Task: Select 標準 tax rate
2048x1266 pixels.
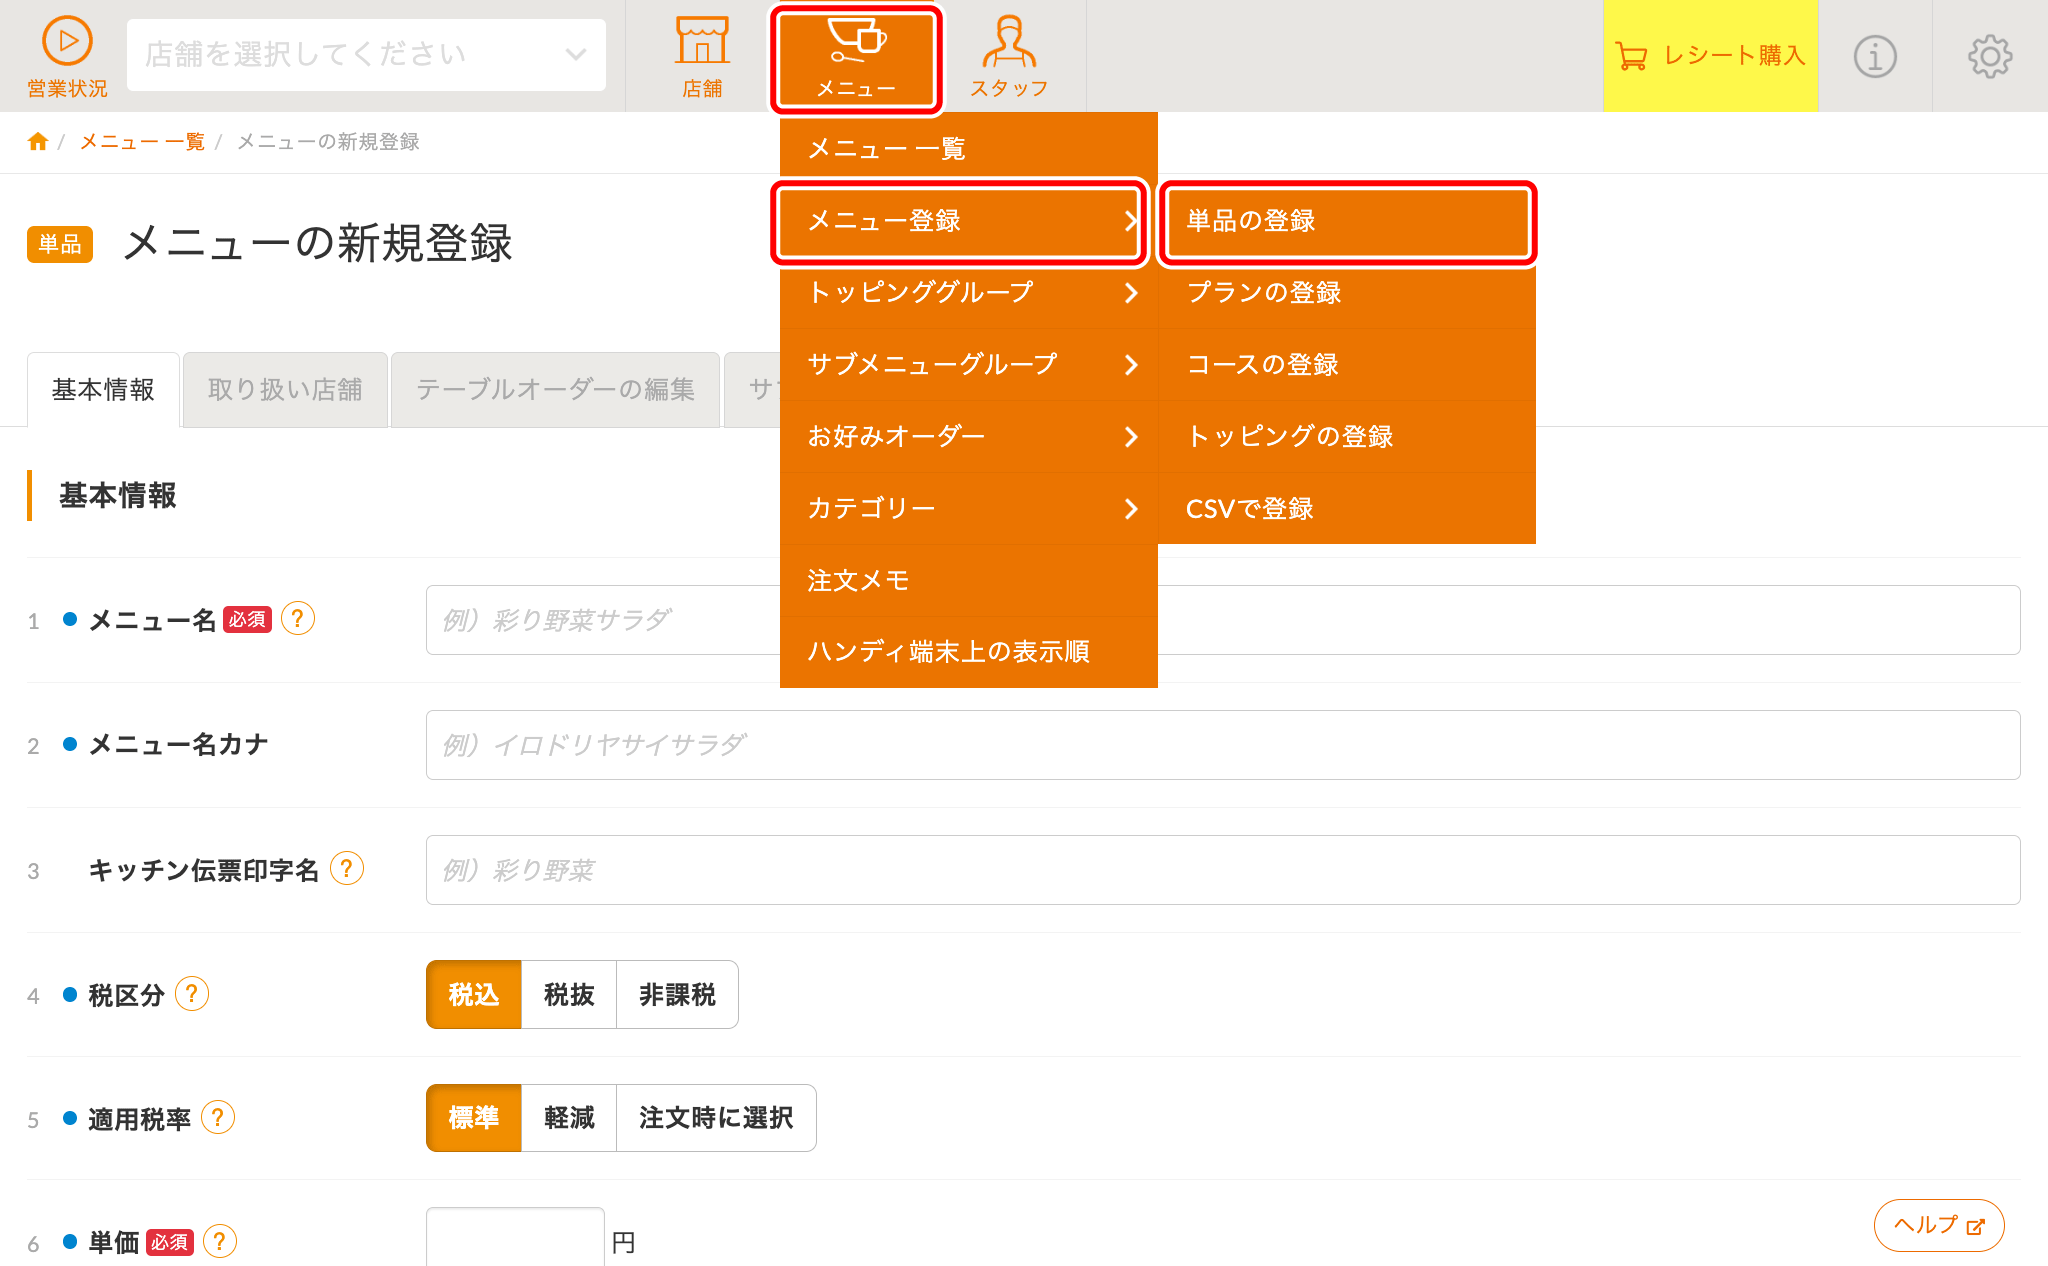Action: point(474,1118)
